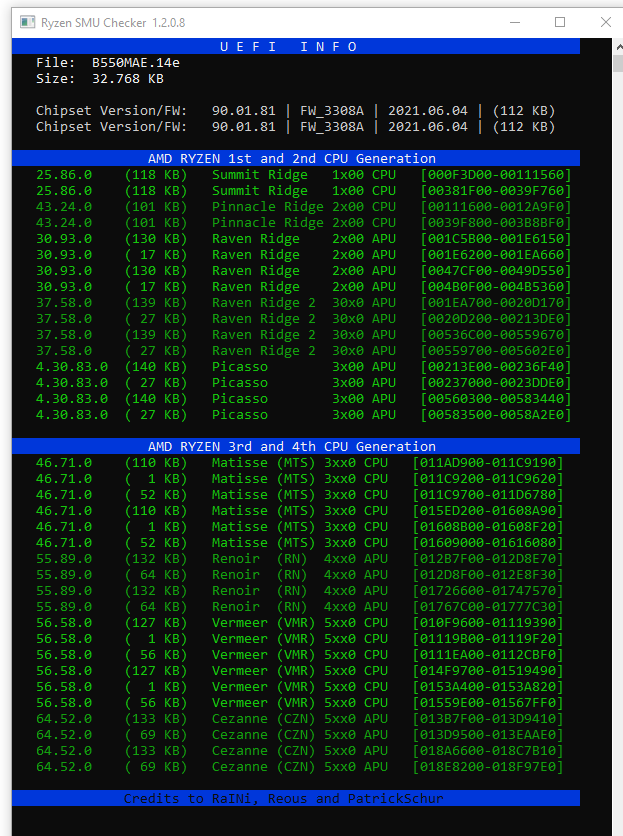Click the vertical scrollbar thumb
The image size is (623, 836).
[619, 64]
